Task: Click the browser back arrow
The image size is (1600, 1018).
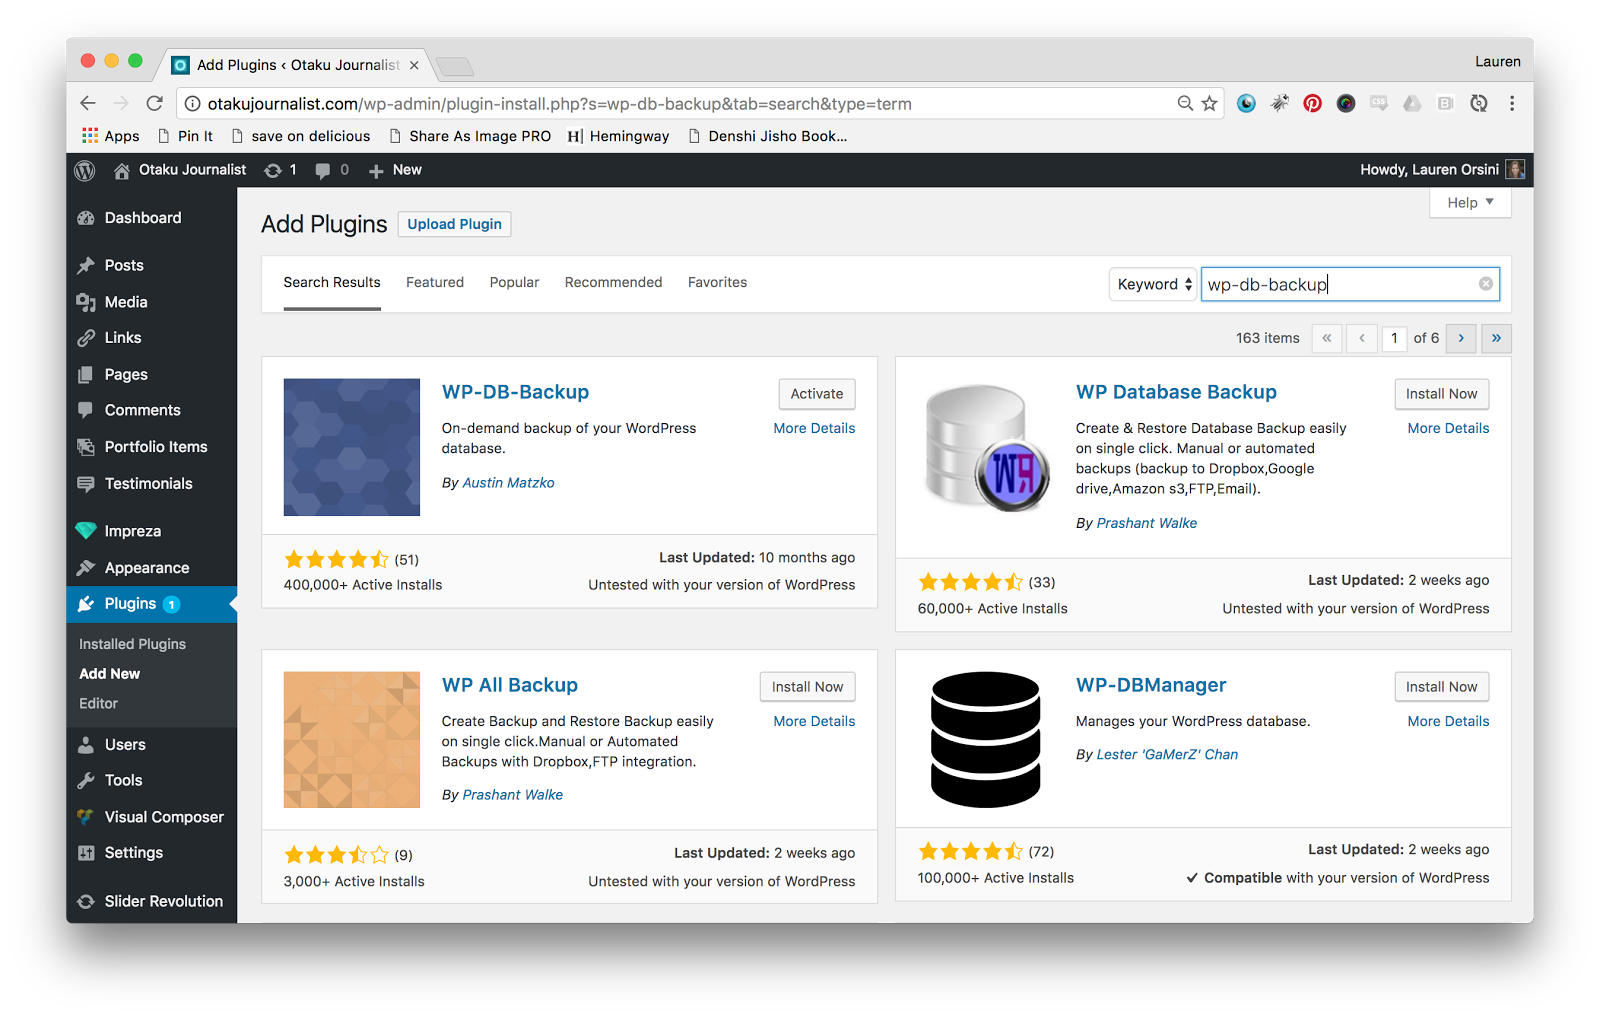Action: [x=88, y=103]
